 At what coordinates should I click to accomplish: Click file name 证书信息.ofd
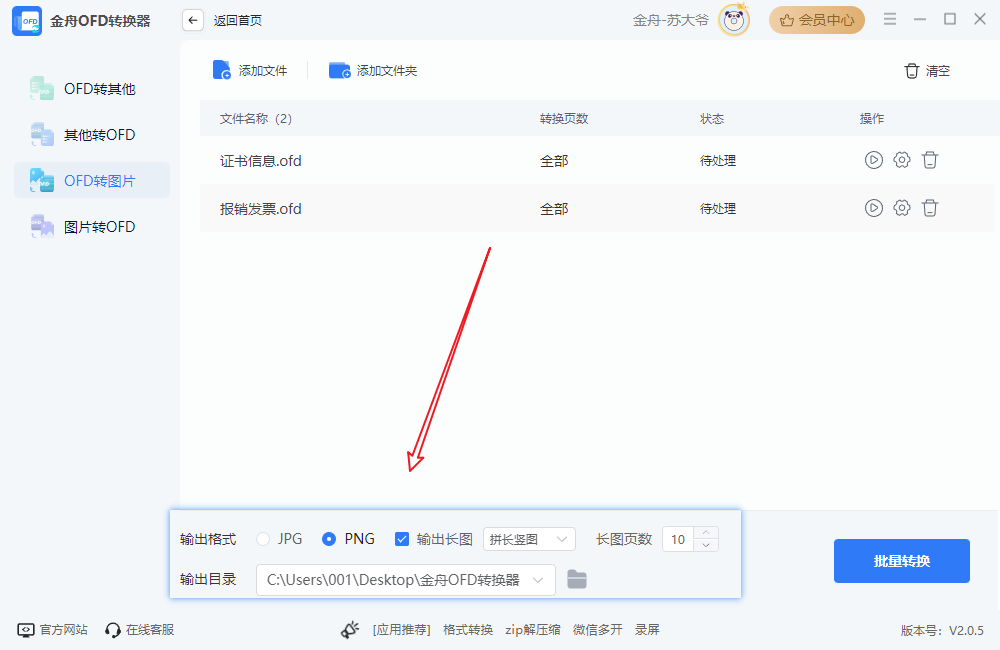[261, 161]
